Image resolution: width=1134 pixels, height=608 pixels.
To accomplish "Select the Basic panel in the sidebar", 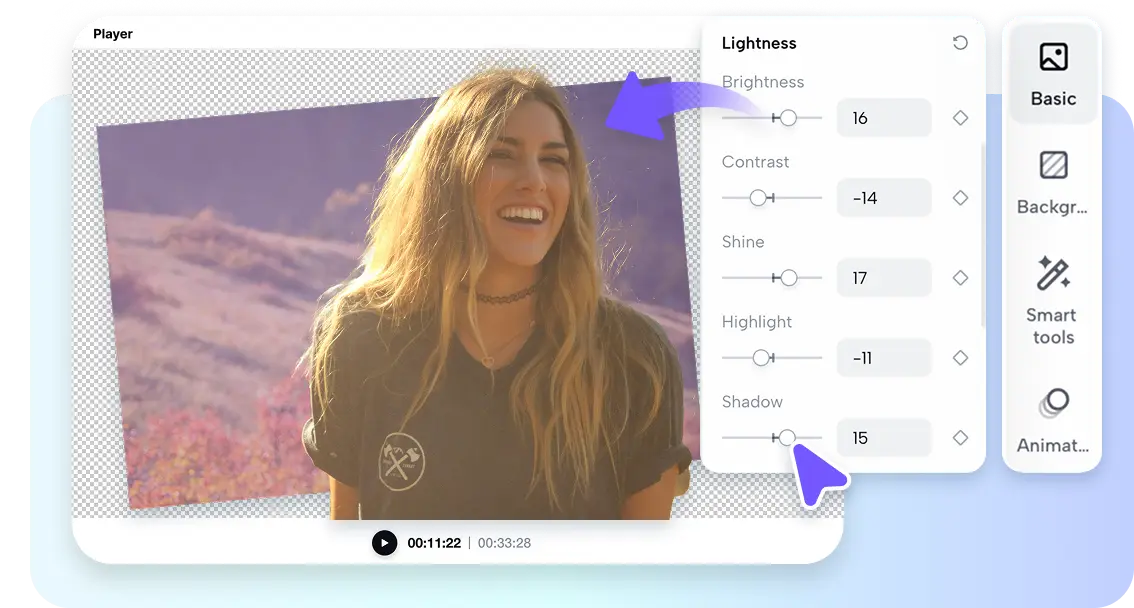I will (1052, 75).
